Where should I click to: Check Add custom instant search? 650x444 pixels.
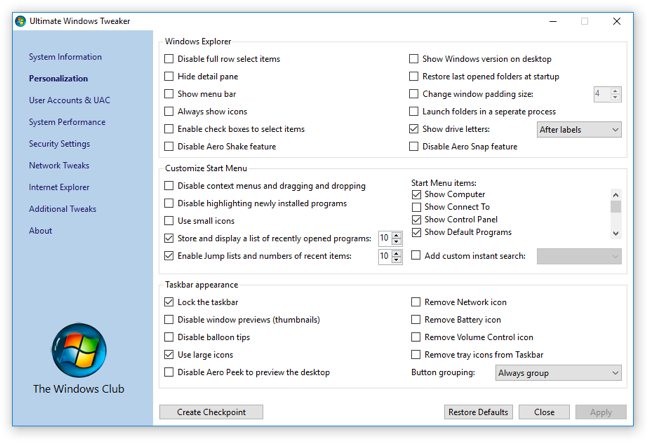pos(416,255)
